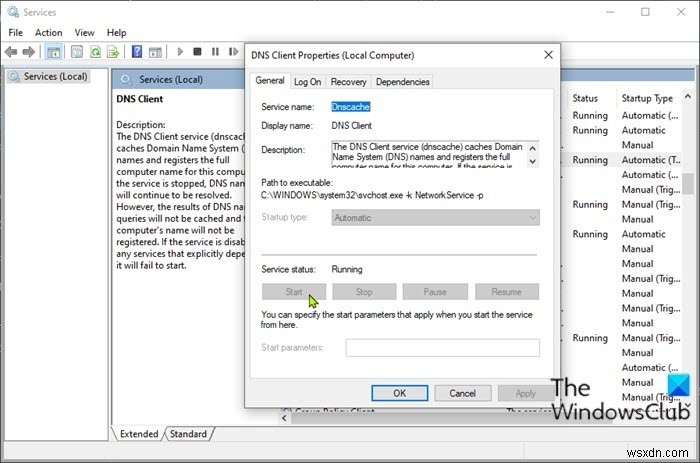
Task: Open the File menu
Action: point(16,33)
